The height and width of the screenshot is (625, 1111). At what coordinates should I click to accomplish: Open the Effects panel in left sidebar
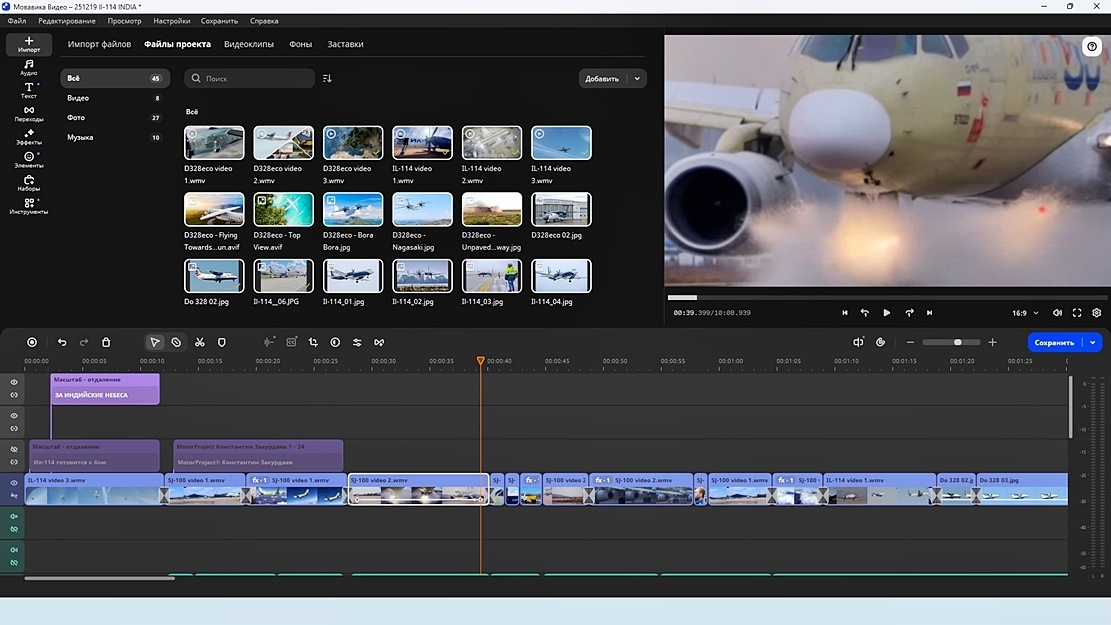[29, 137]
